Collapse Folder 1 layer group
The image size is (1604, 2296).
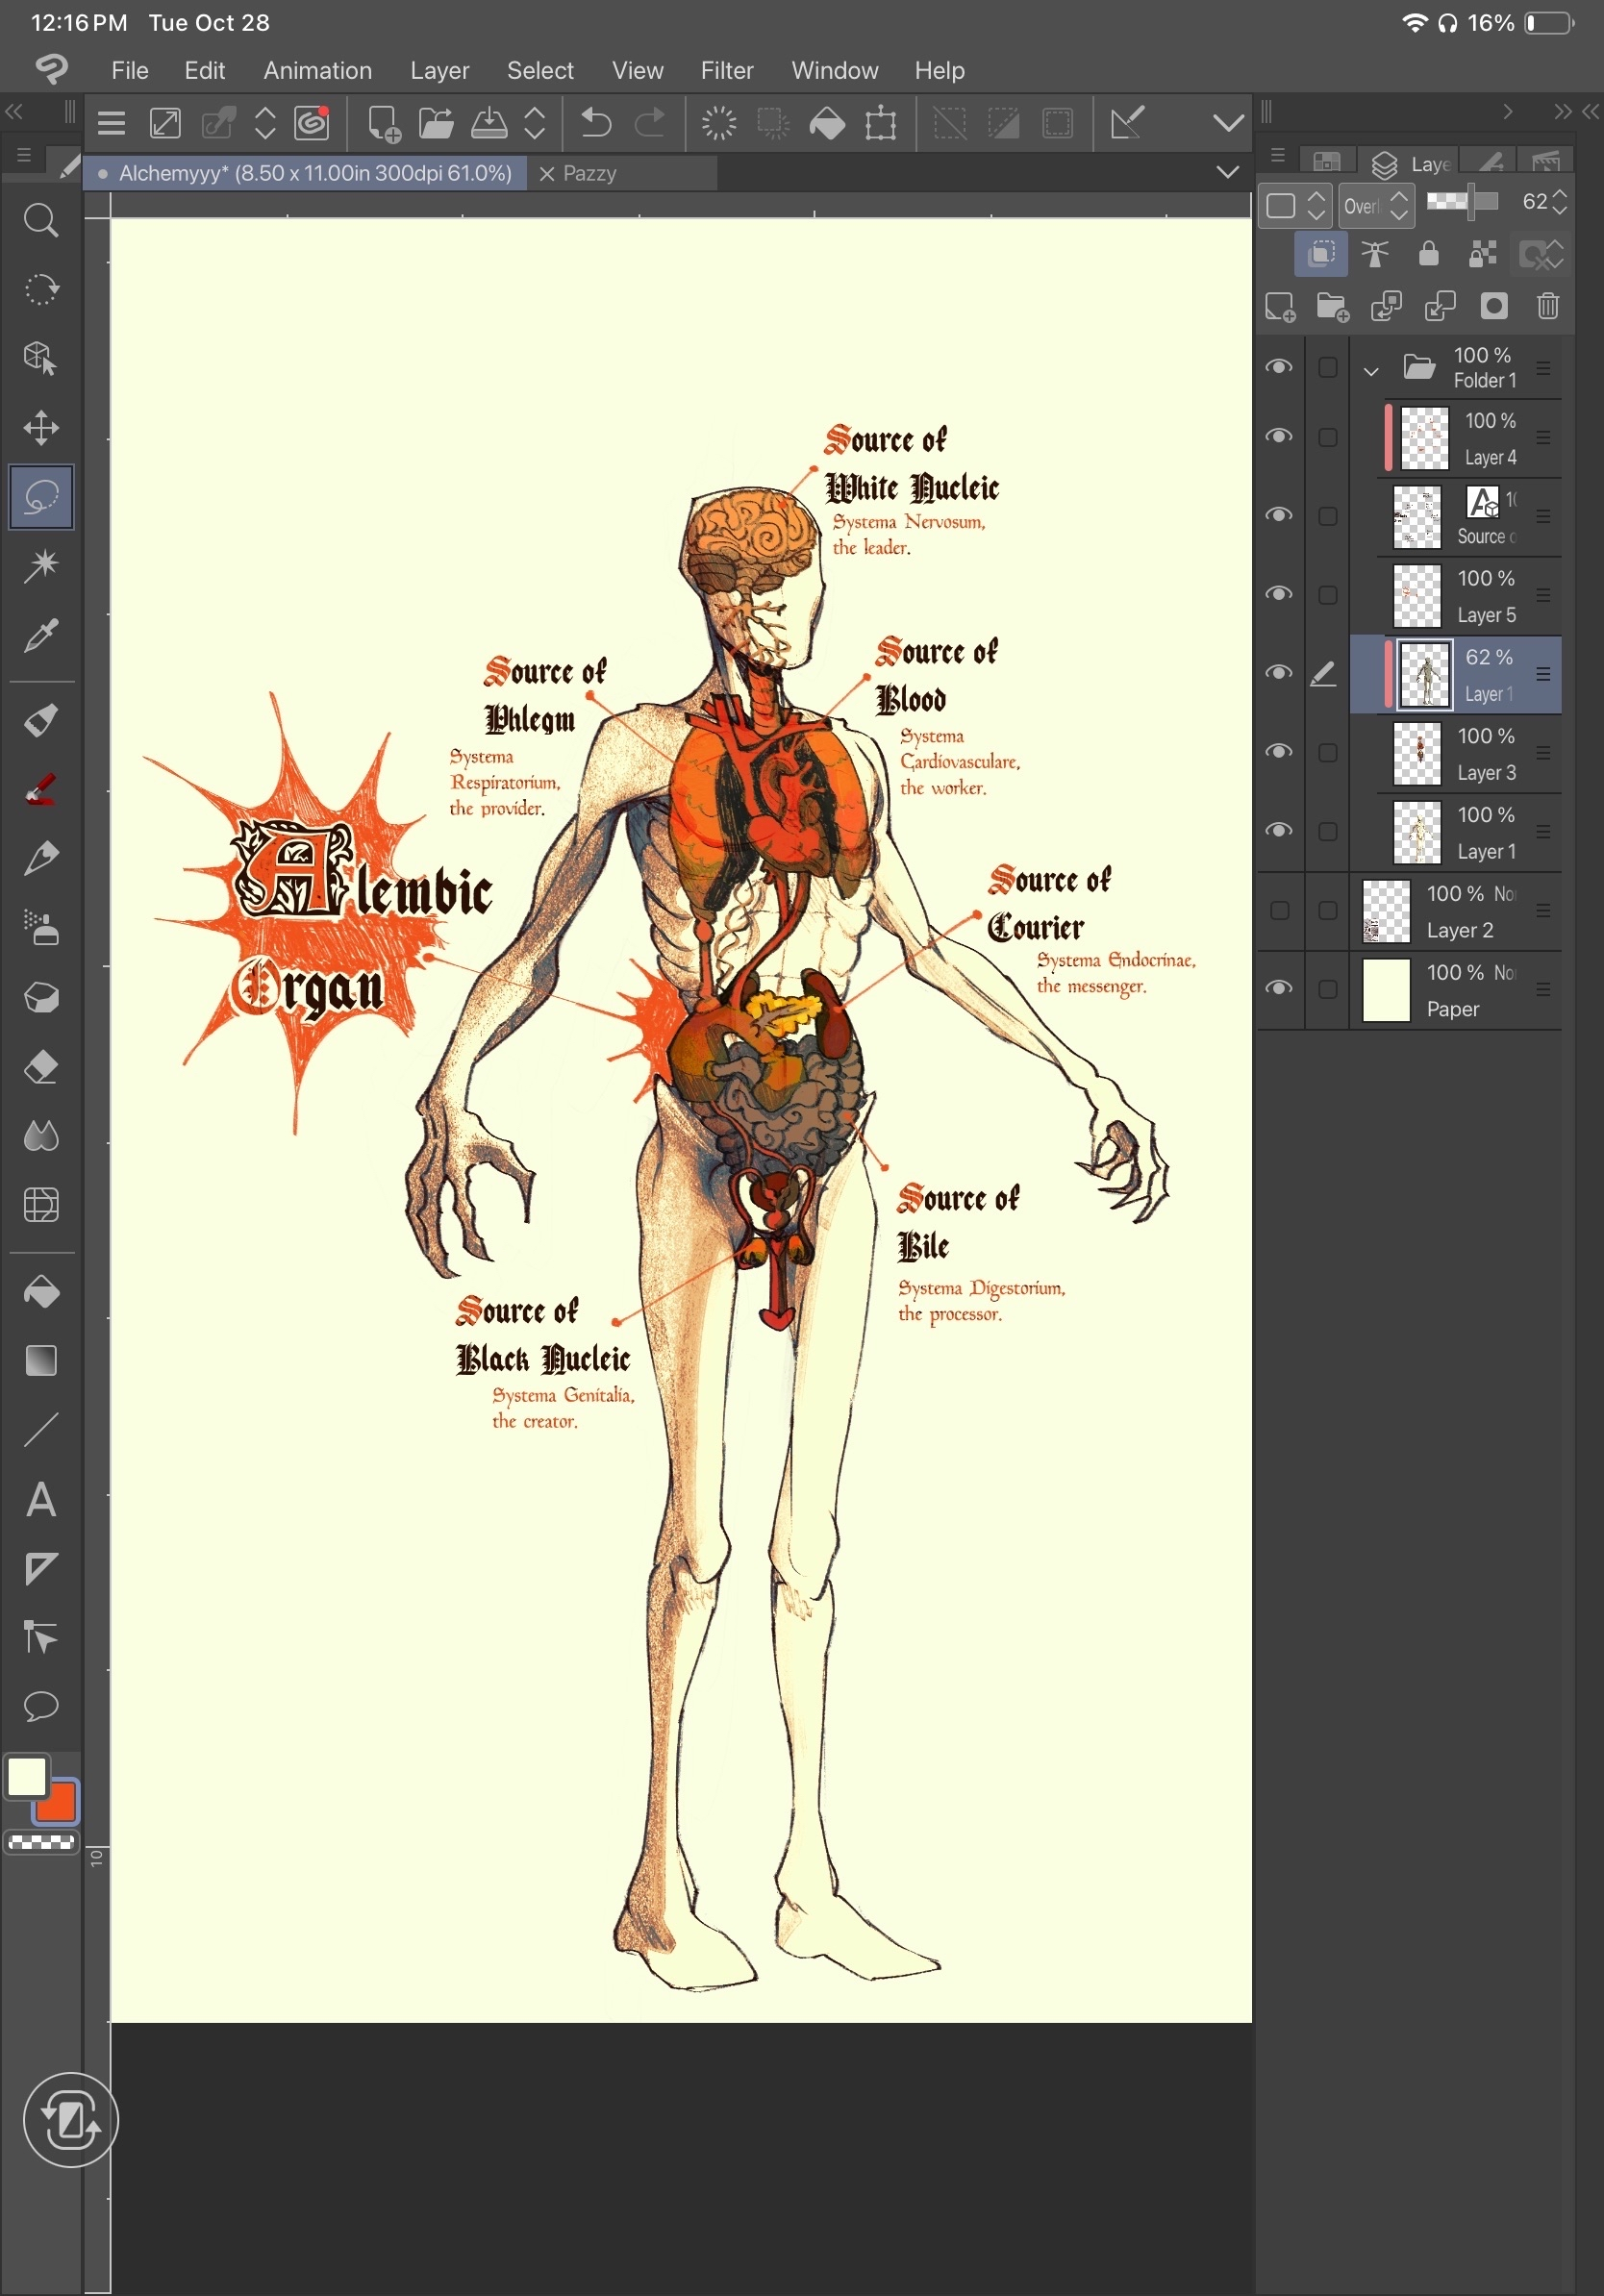pos(1371,371)
